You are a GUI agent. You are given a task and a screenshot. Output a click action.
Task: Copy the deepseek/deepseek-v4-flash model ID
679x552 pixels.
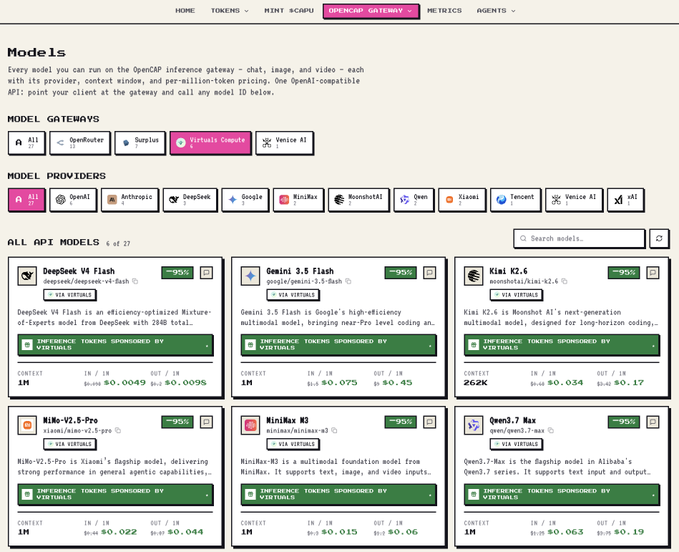(135, 281)
